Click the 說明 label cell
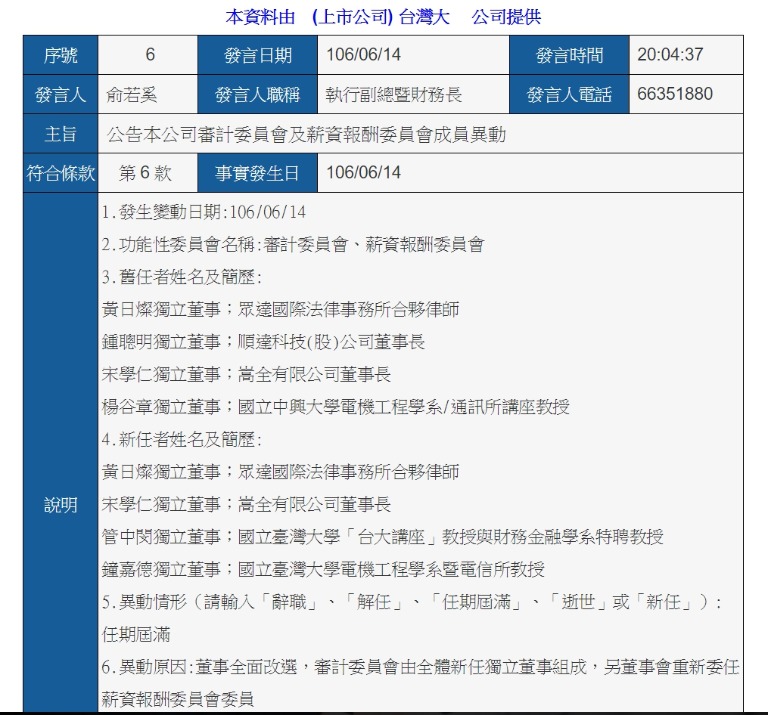 (60, 505)
